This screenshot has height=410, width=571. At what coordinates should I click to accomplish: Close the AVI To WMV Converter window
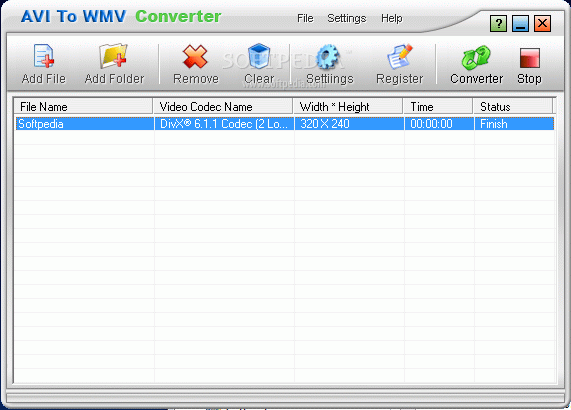point(542,24)
